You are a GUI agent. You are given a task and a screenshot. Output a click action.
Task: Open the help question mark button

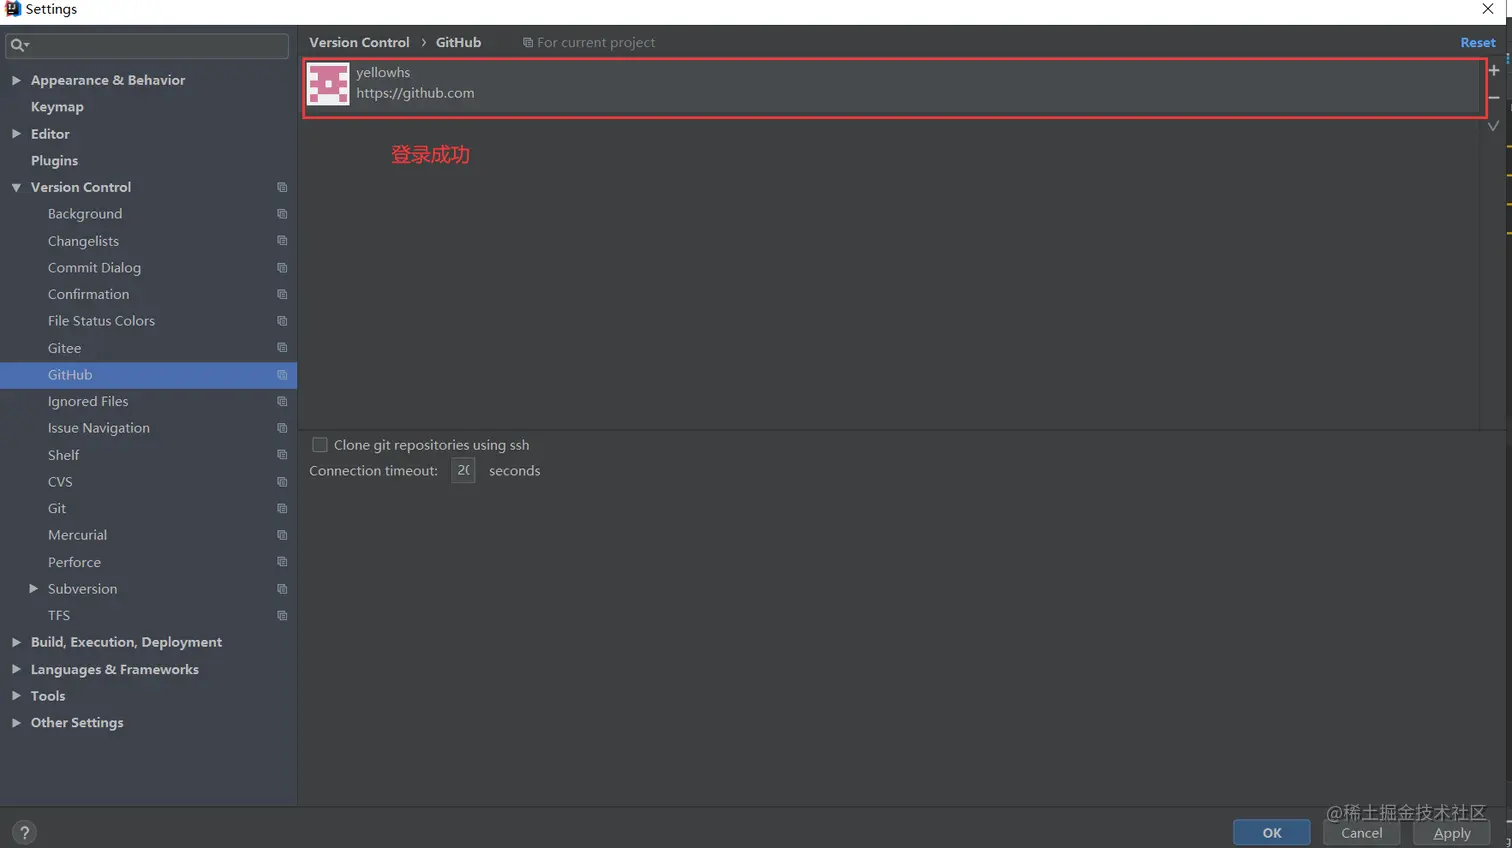[25, 832]
